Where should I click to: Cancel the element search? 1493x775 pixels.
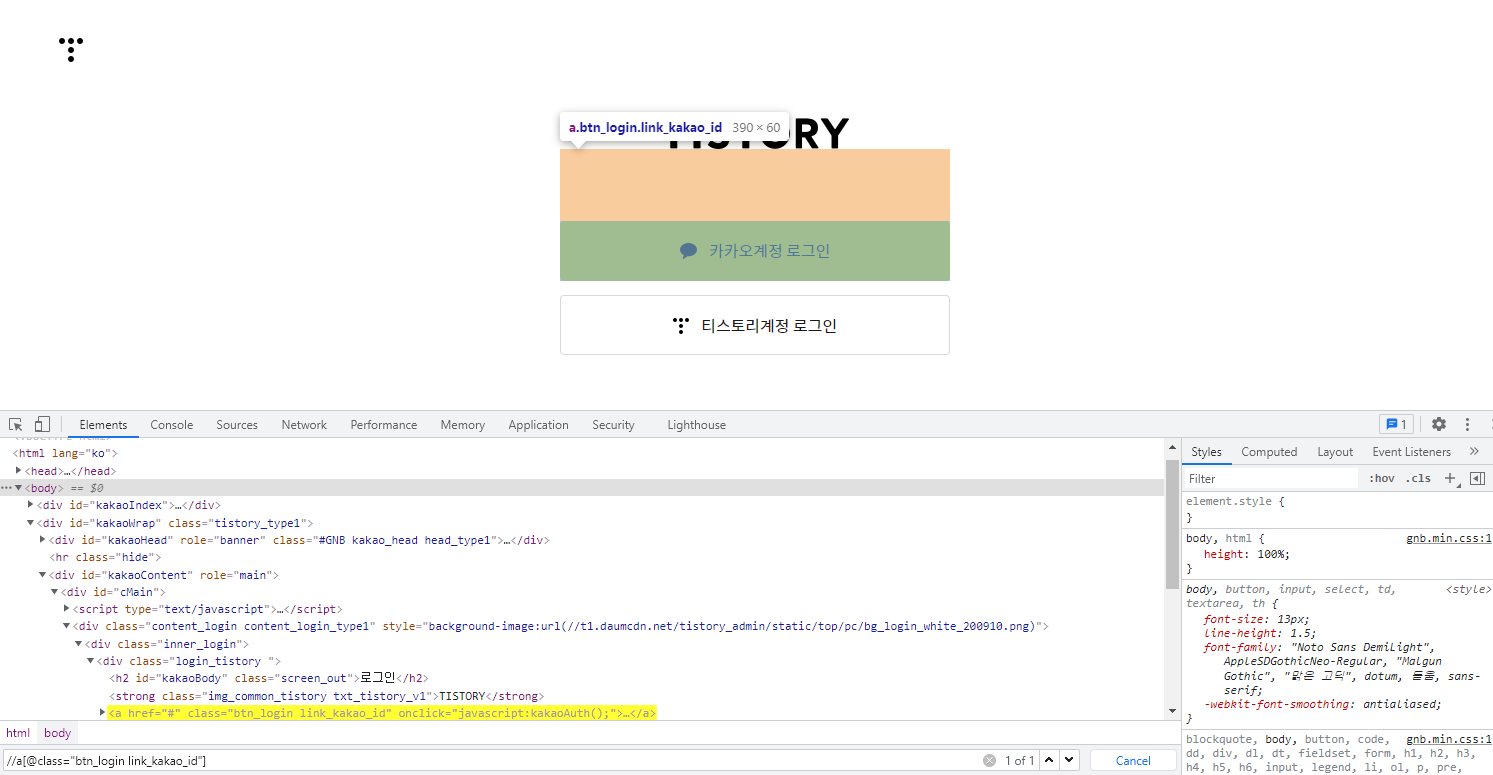(1133, 760)
